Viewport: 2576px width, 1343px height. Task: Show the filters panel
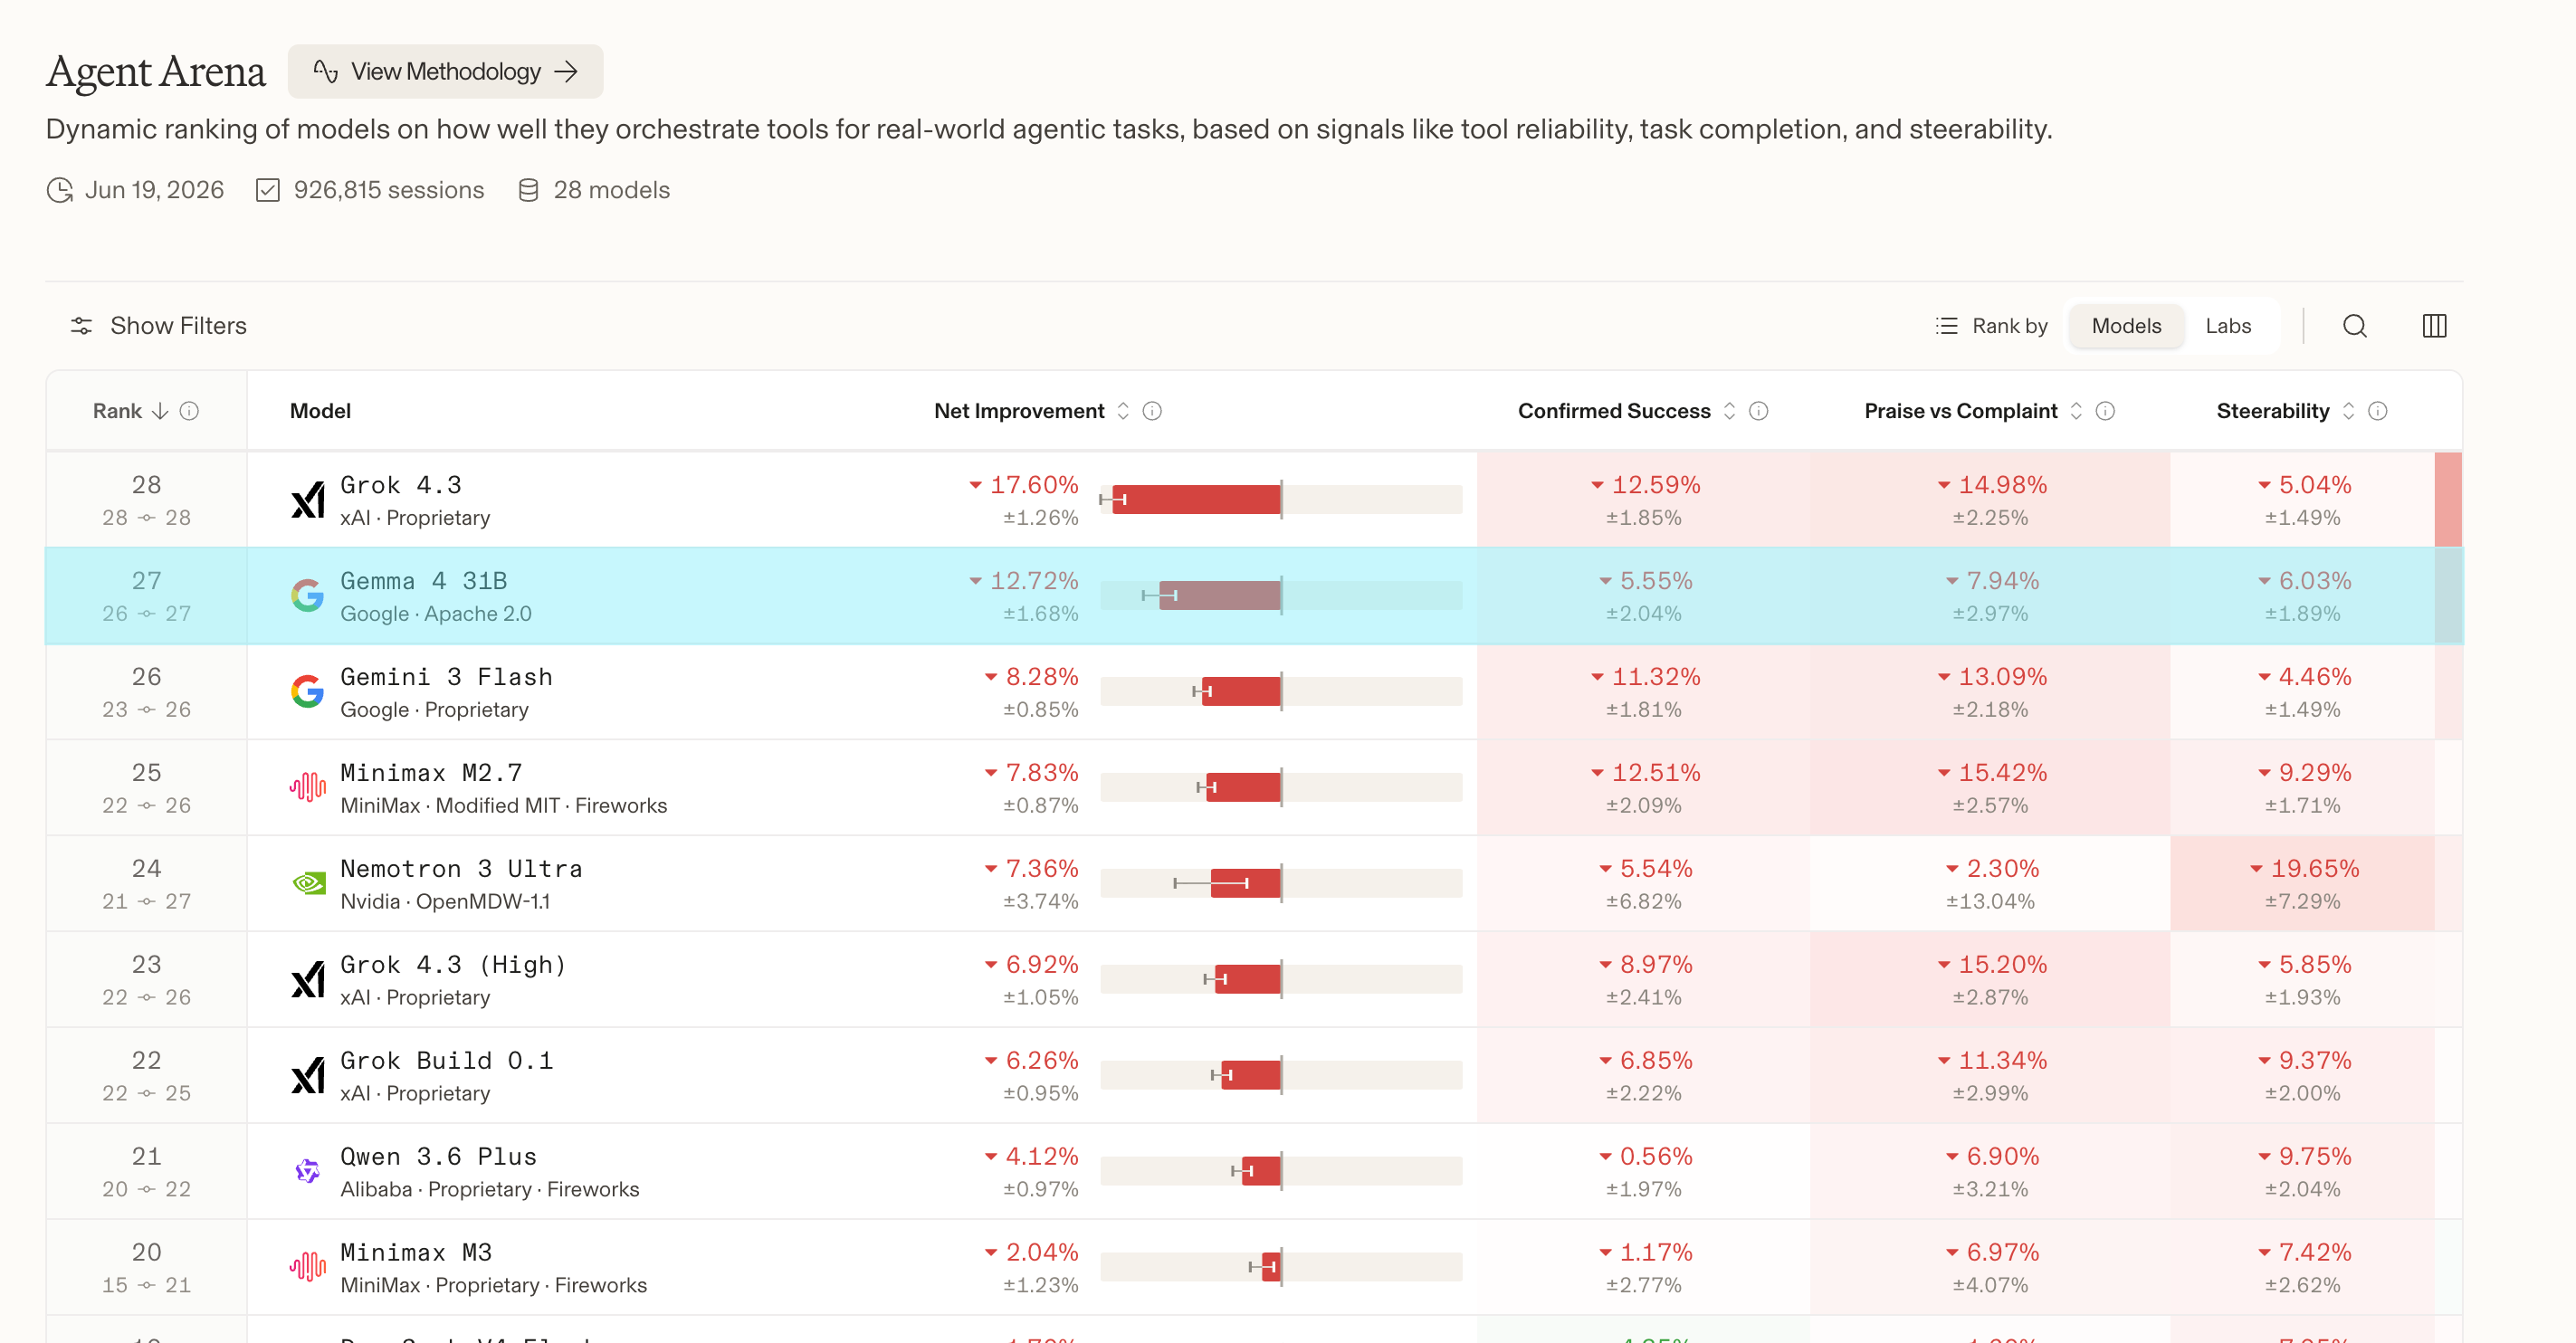158,326
